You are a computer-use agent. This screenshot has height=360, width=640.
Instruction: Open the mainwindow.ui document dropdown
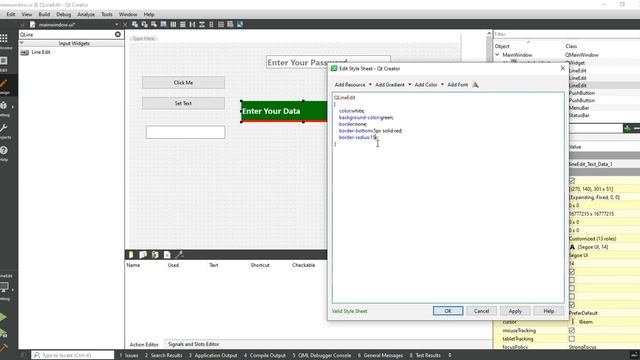pos(117,24)
